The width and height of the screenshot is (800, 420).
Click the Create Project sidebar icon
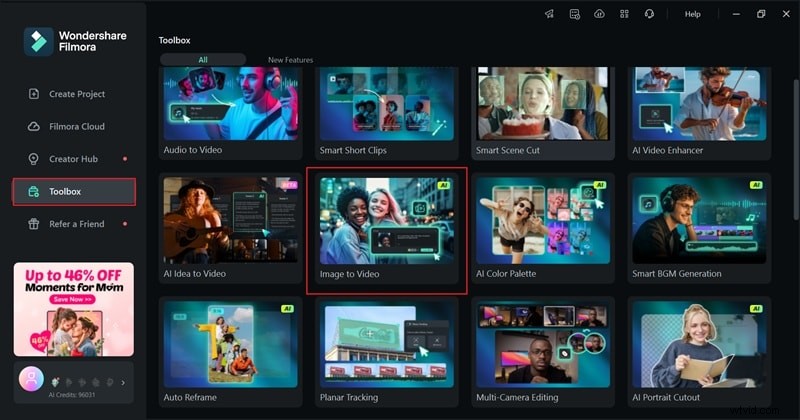[34, 94]
